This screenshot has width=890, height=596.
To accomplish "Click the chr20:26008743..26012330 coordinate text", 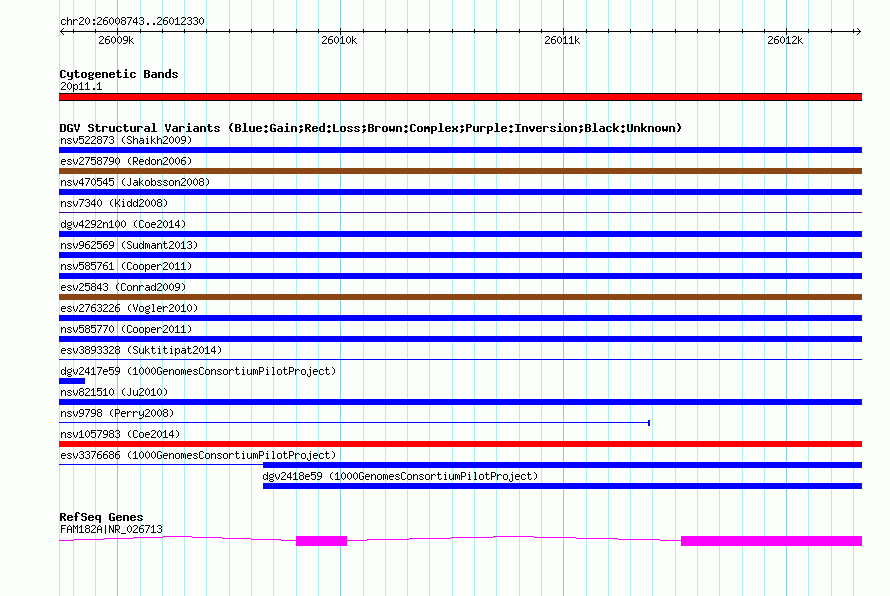I will (132, 21).
